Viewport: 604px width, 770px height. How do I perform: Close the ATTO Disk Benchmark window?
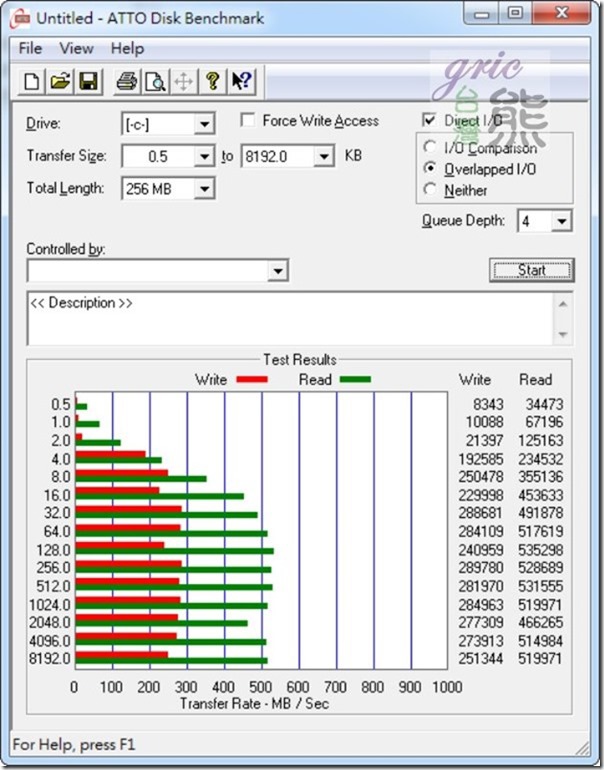pos(561,13)
